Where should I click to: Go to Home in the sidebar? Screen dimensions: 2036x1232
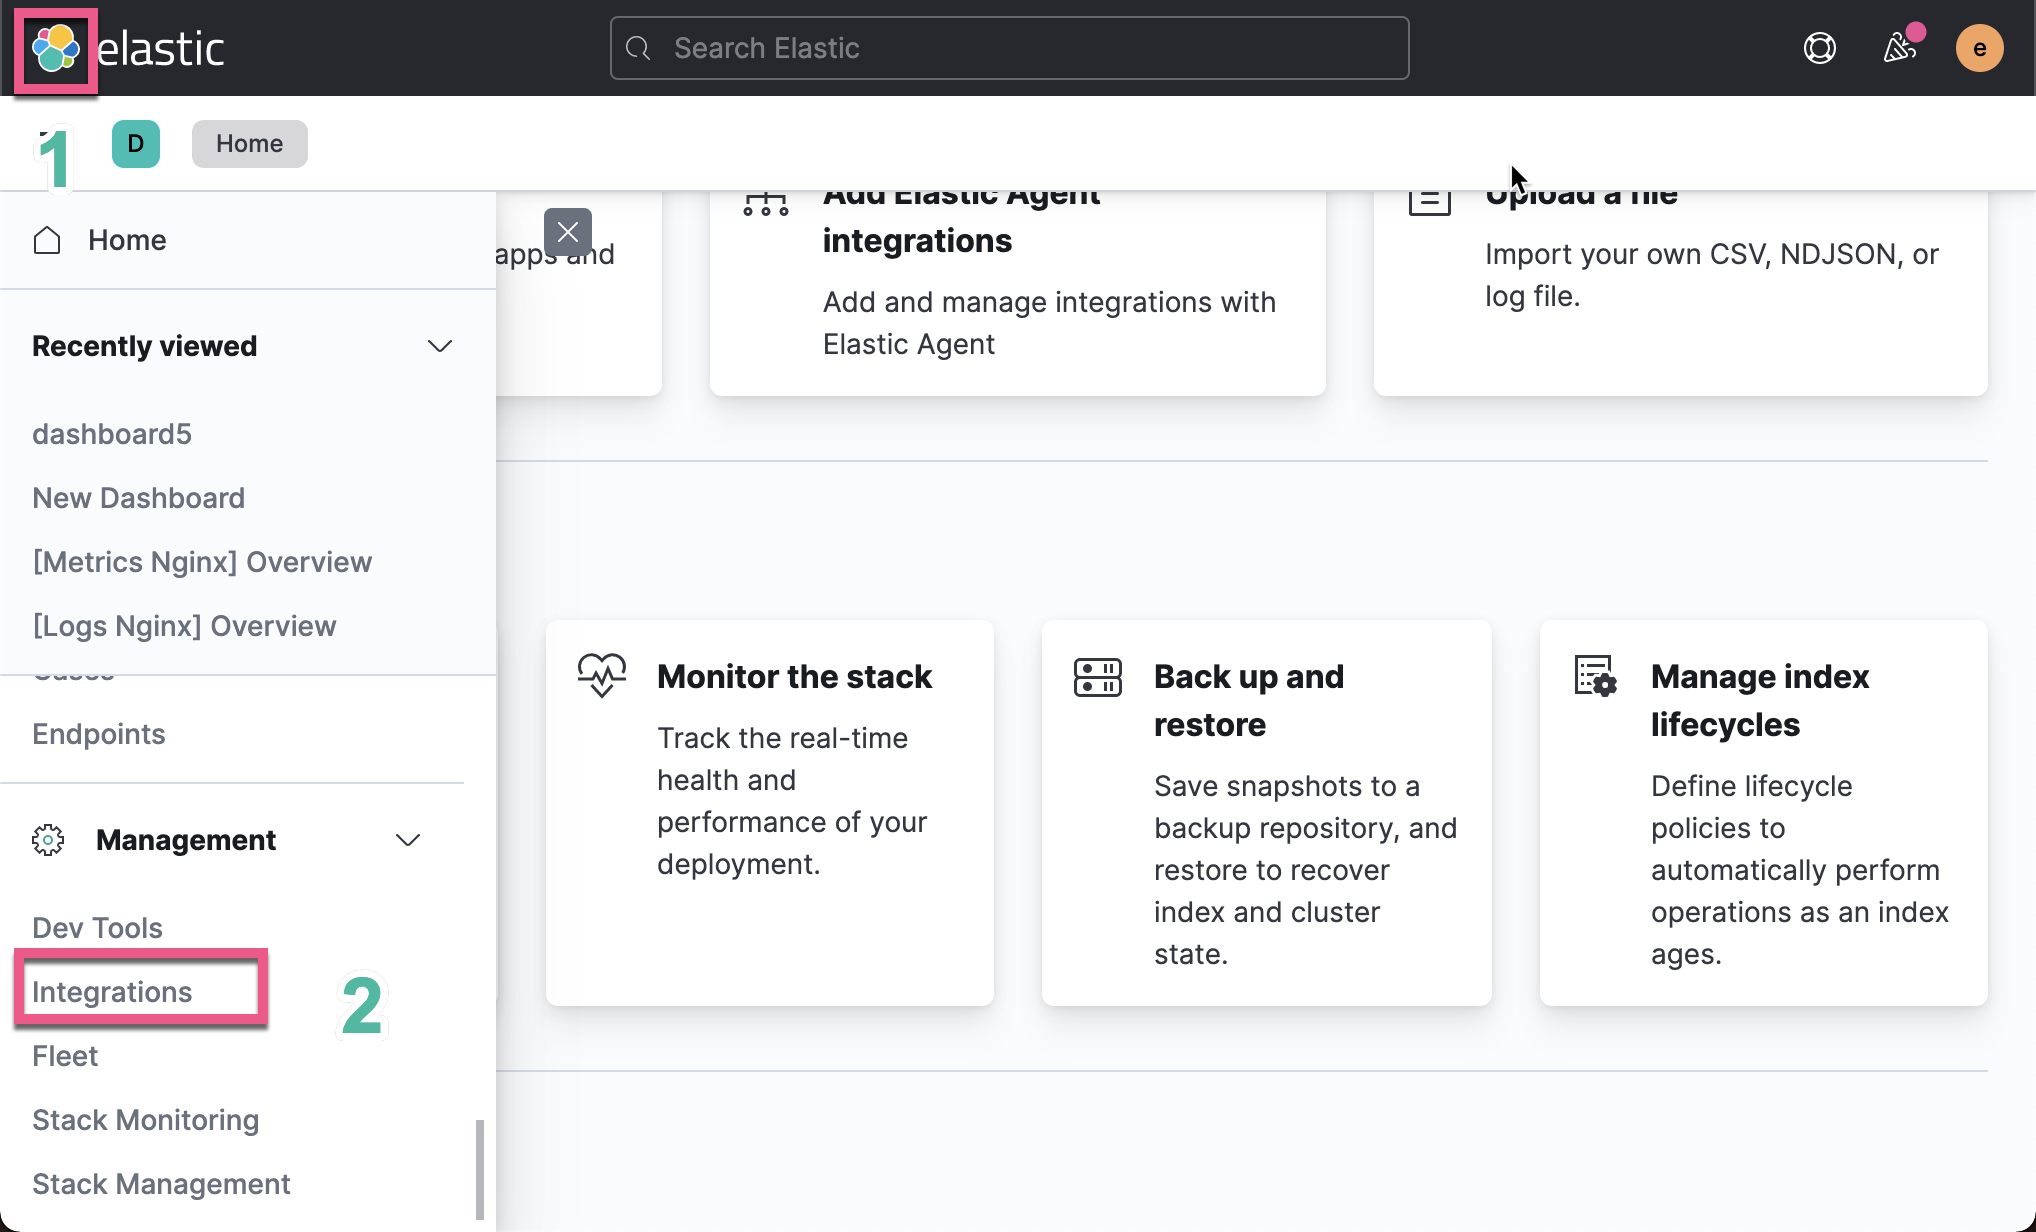pos(127,240)
